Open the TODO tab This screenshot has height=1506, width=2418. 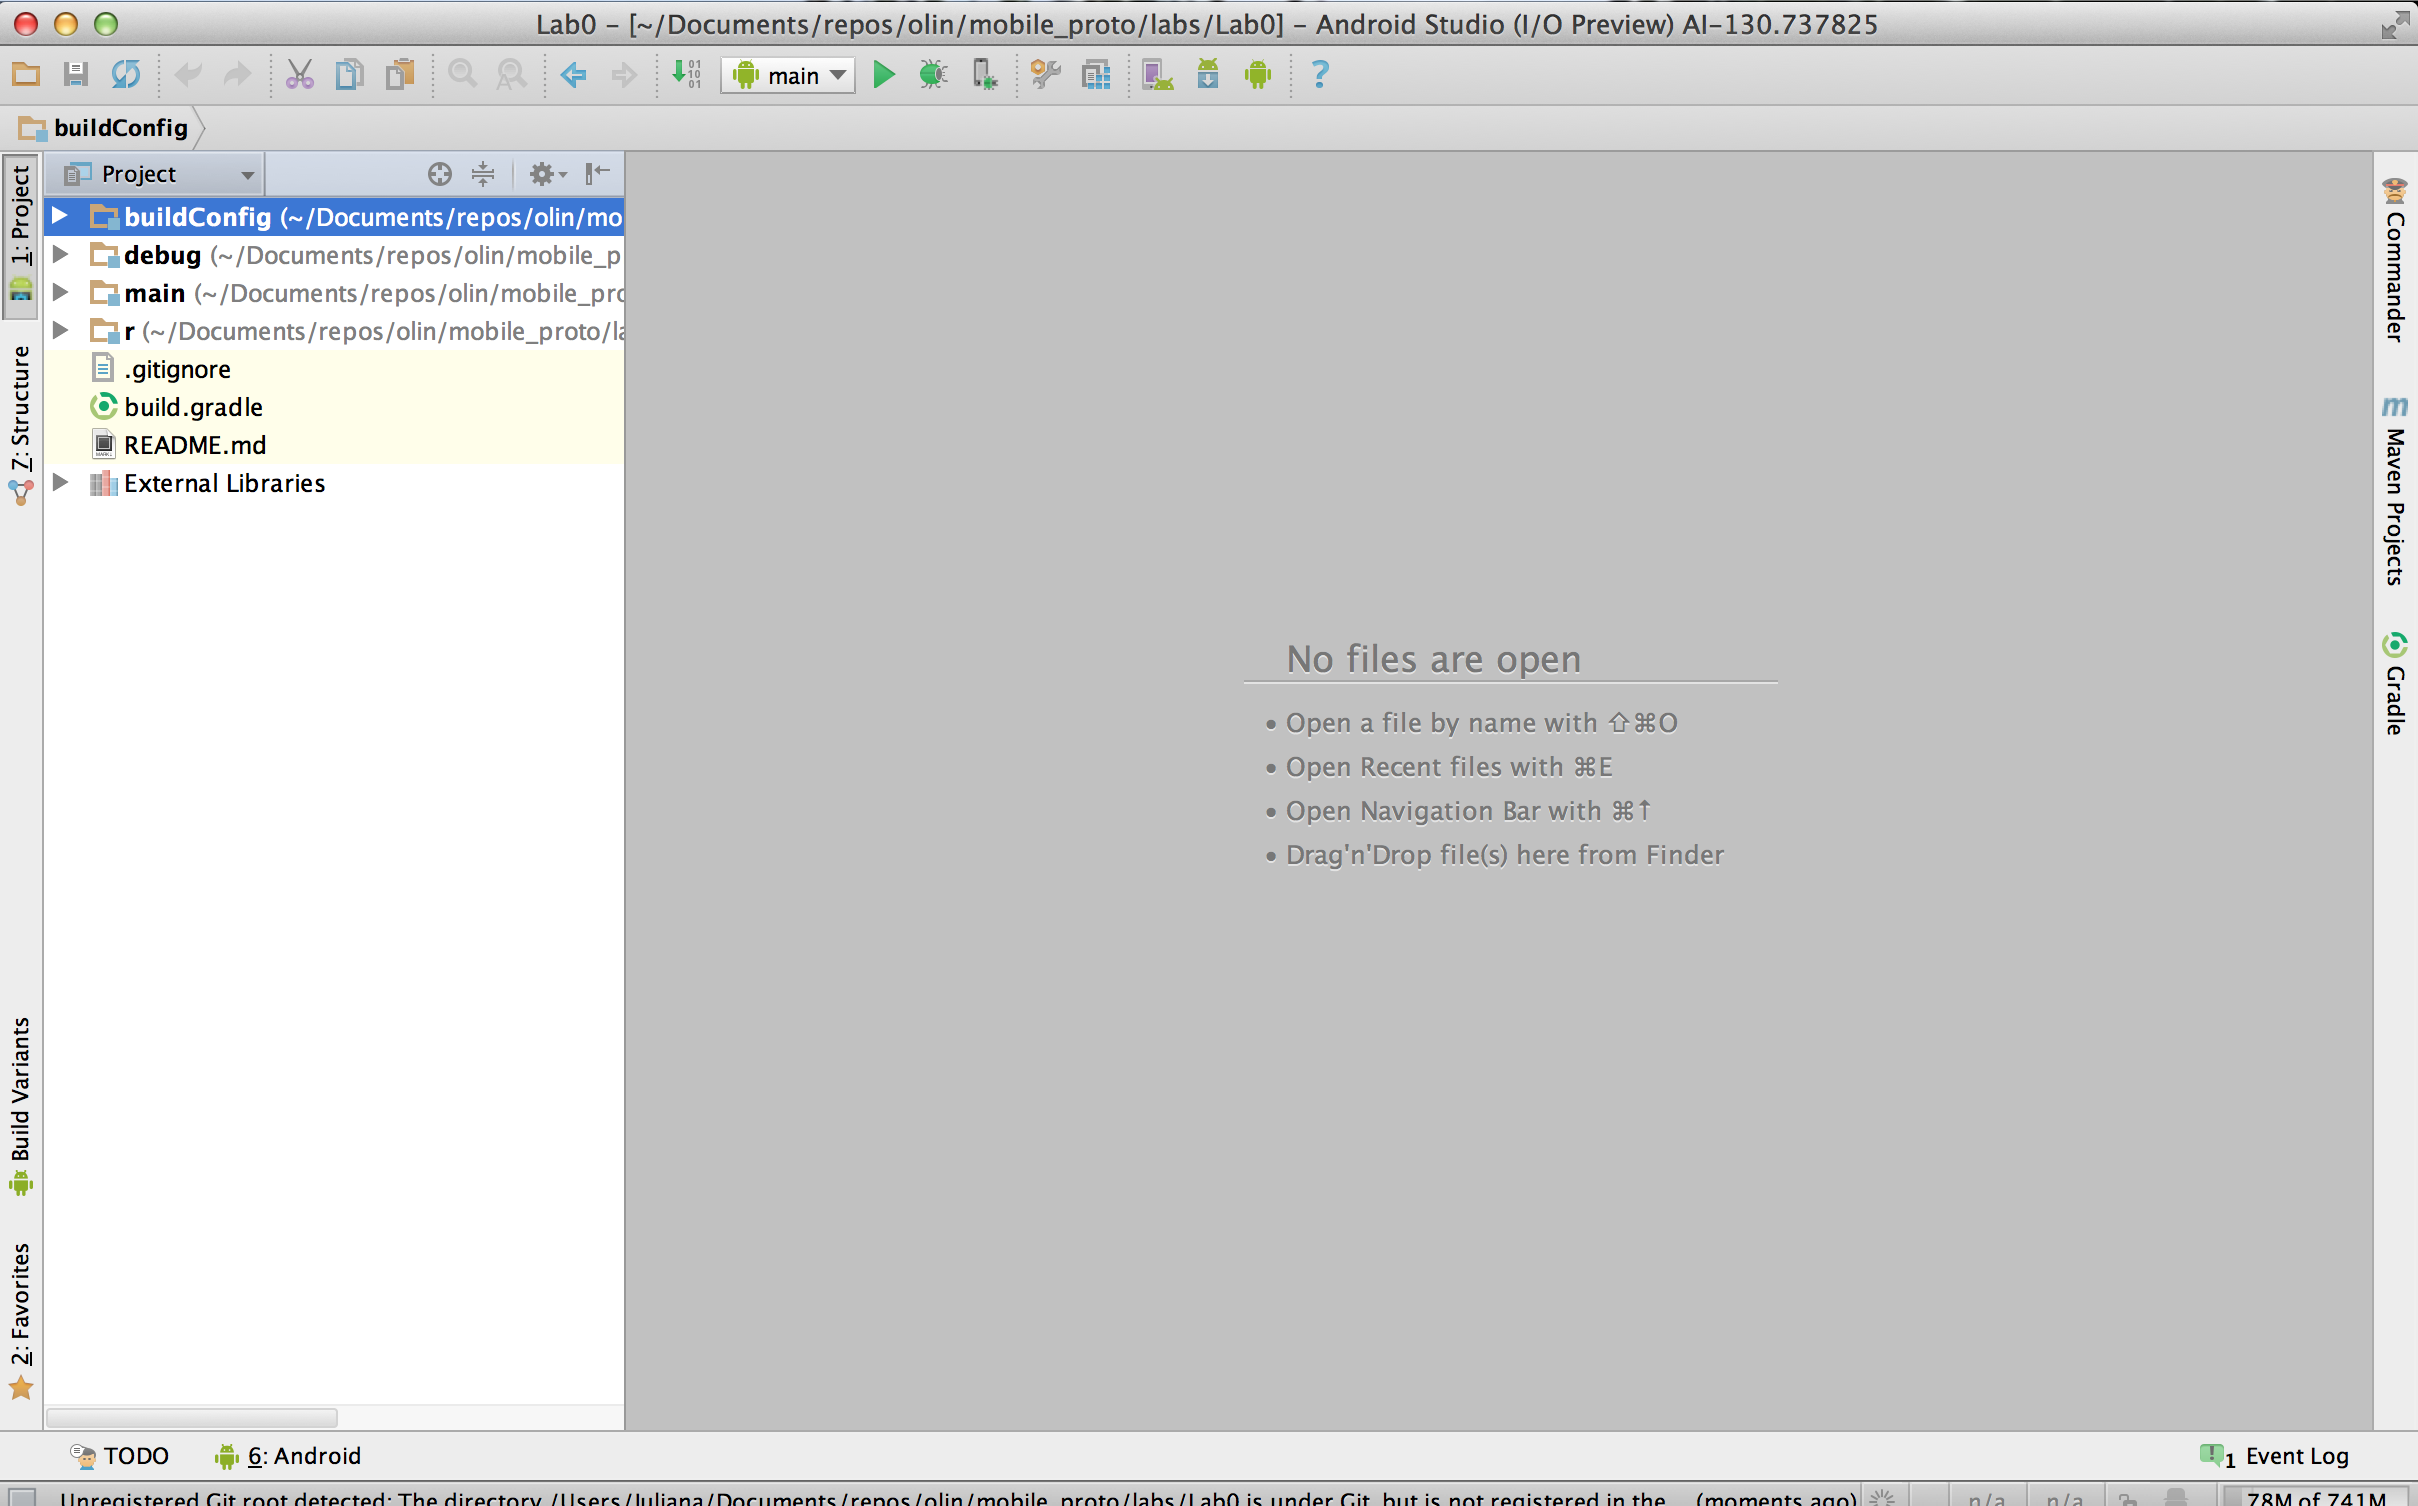120,1456
